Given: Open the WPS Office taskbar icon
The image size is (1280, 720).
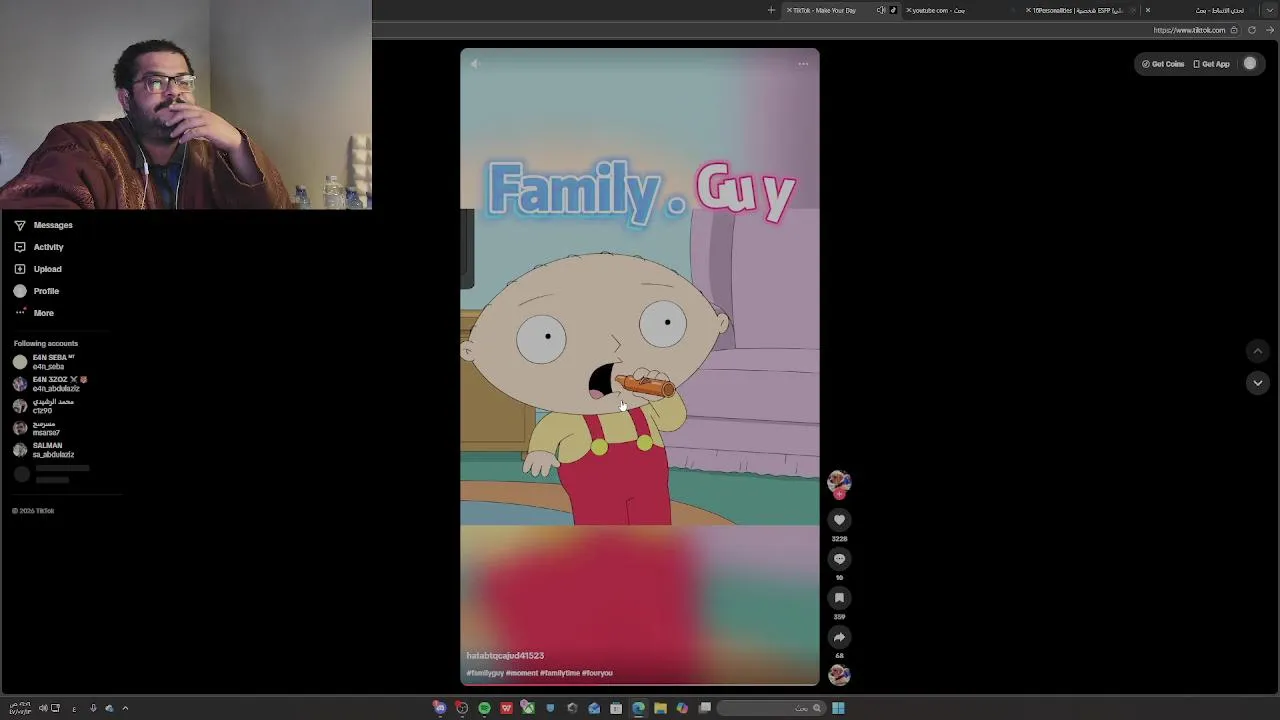Looking at the screenshot, I should [x=506, y=708].
